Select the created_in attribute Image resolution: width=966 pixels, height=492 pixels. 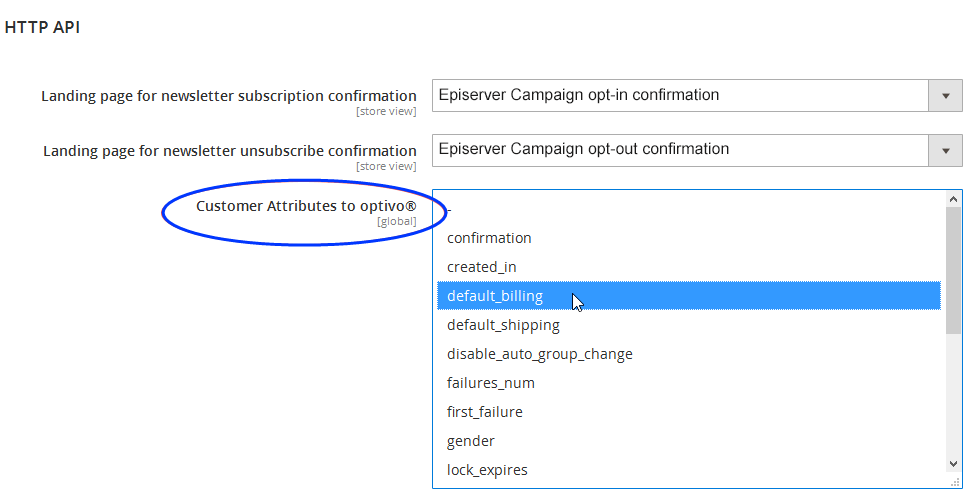tap(481, 267)
